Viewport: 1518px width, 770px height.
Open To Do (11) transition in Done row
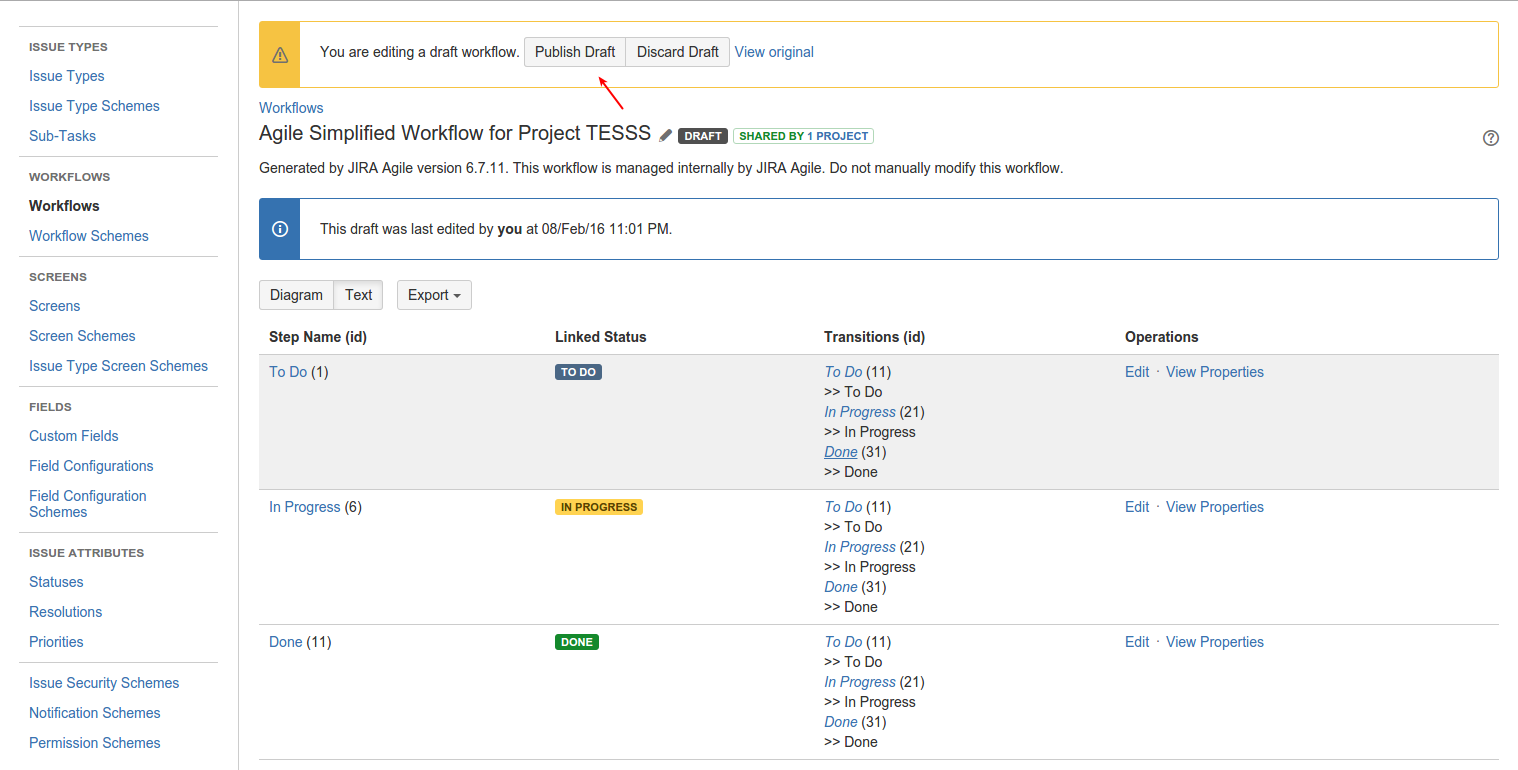843,642
